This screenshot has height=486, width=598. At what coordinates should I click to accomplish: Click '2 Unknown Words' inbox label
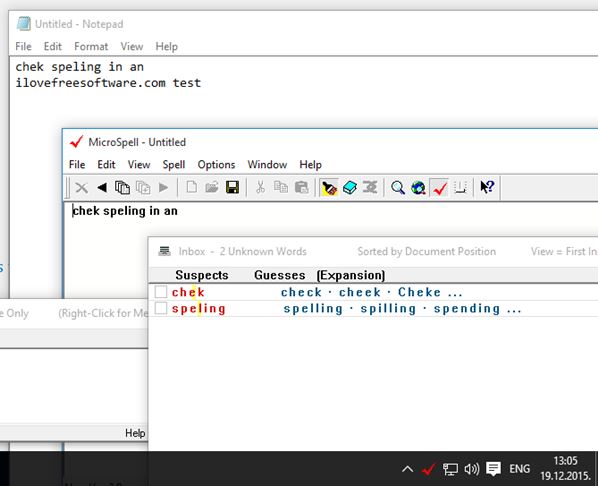pyautogui.click(x=263, y=251)
